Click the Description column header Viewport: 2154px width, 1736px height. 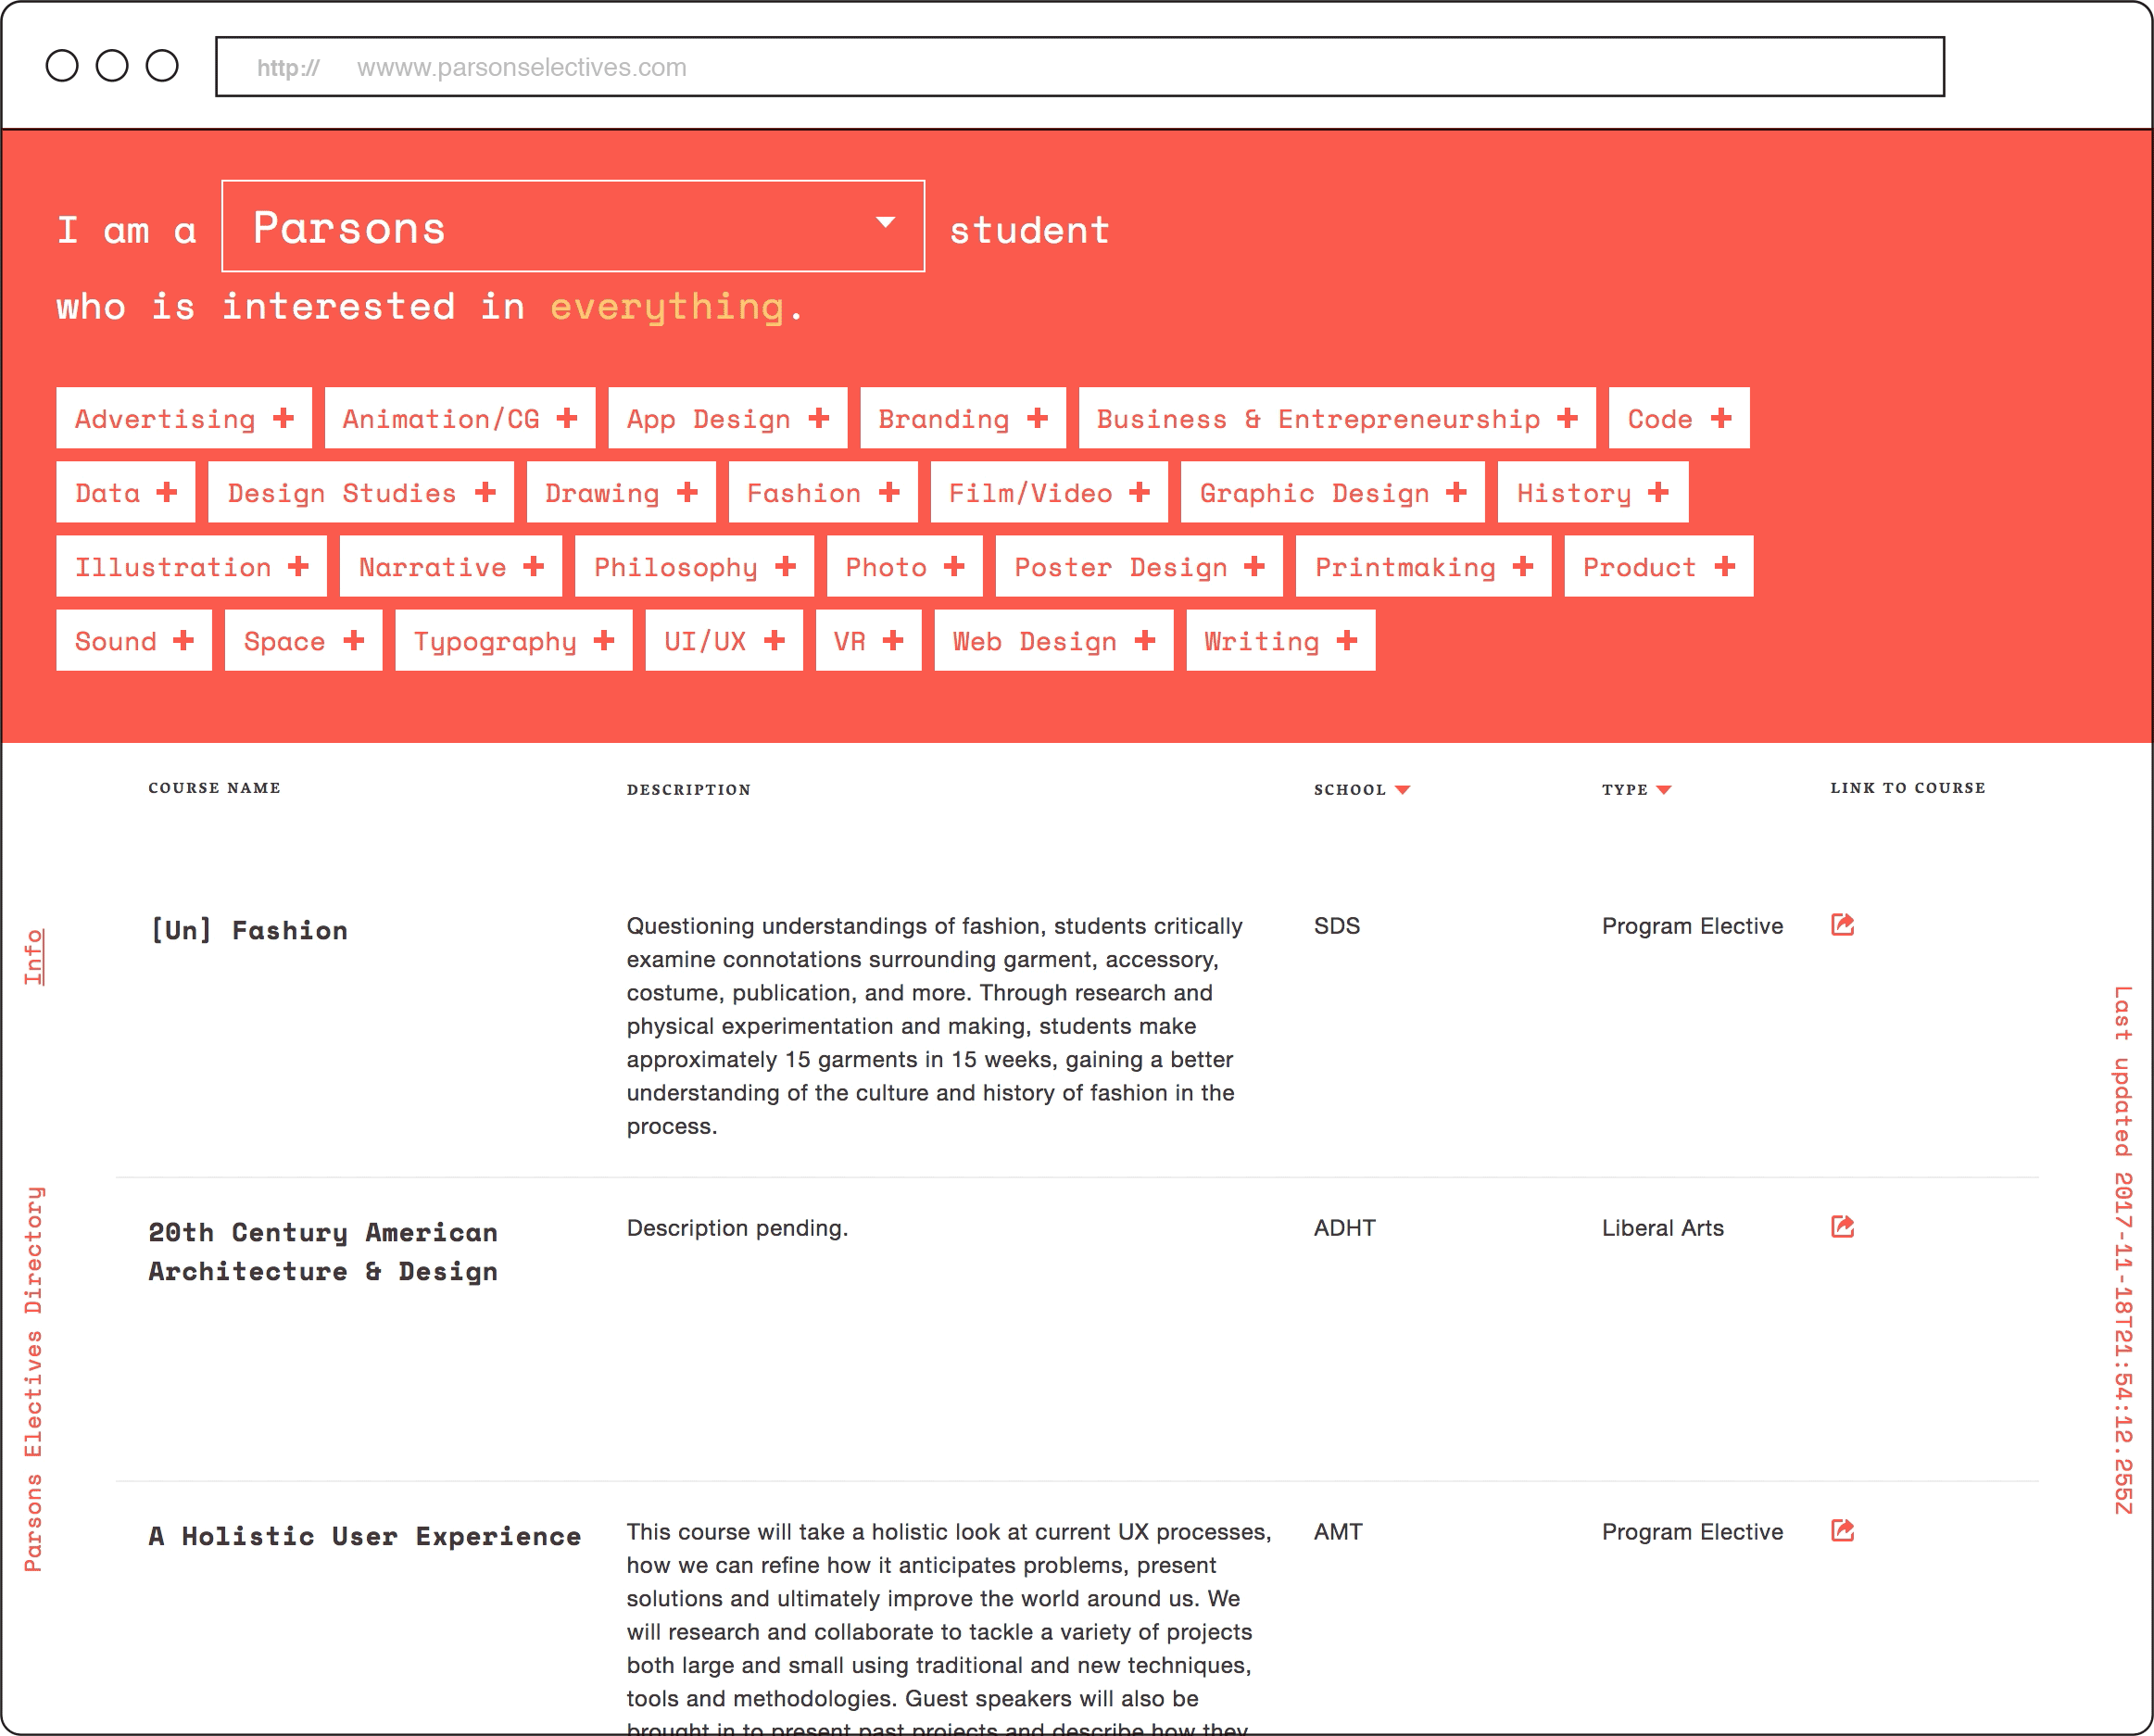689,790
